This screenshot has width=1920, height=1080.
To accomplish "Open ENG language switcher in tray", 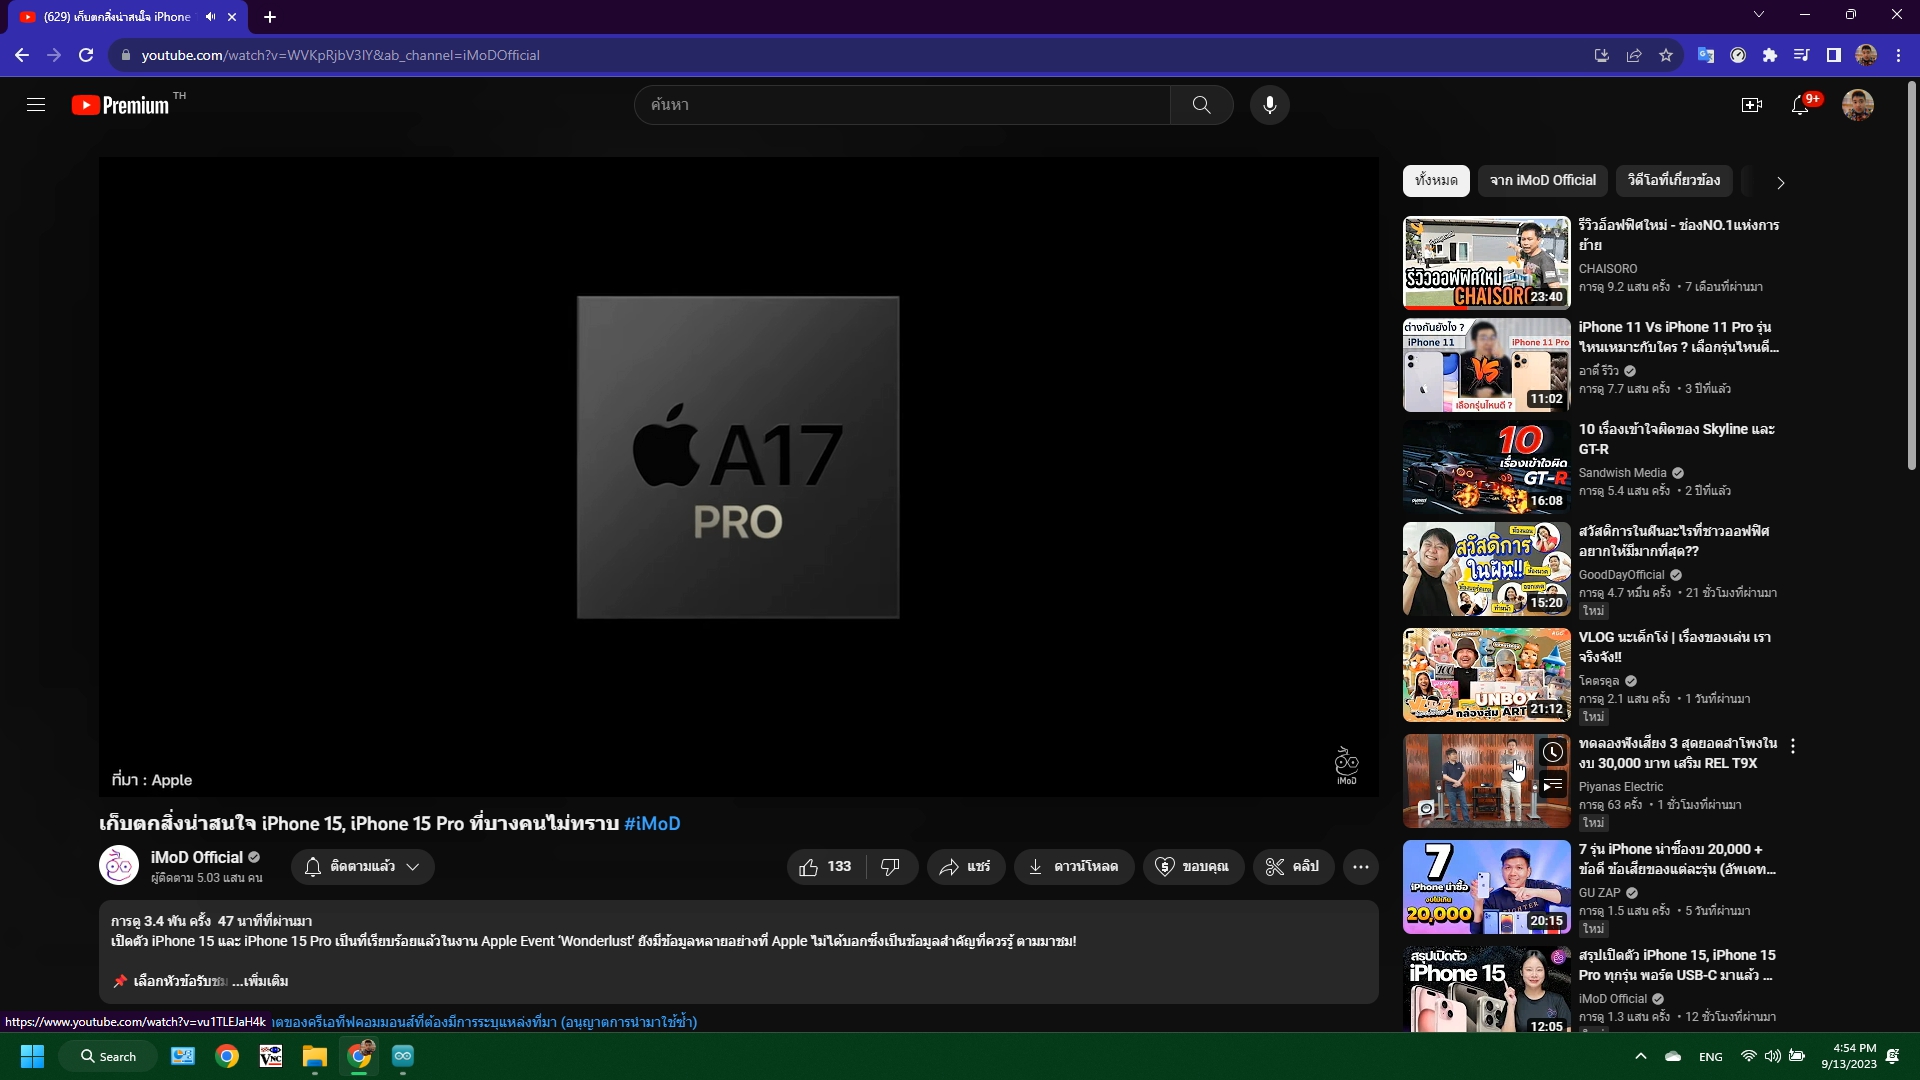I will pyautogui.click(x=1710, y=1057).
